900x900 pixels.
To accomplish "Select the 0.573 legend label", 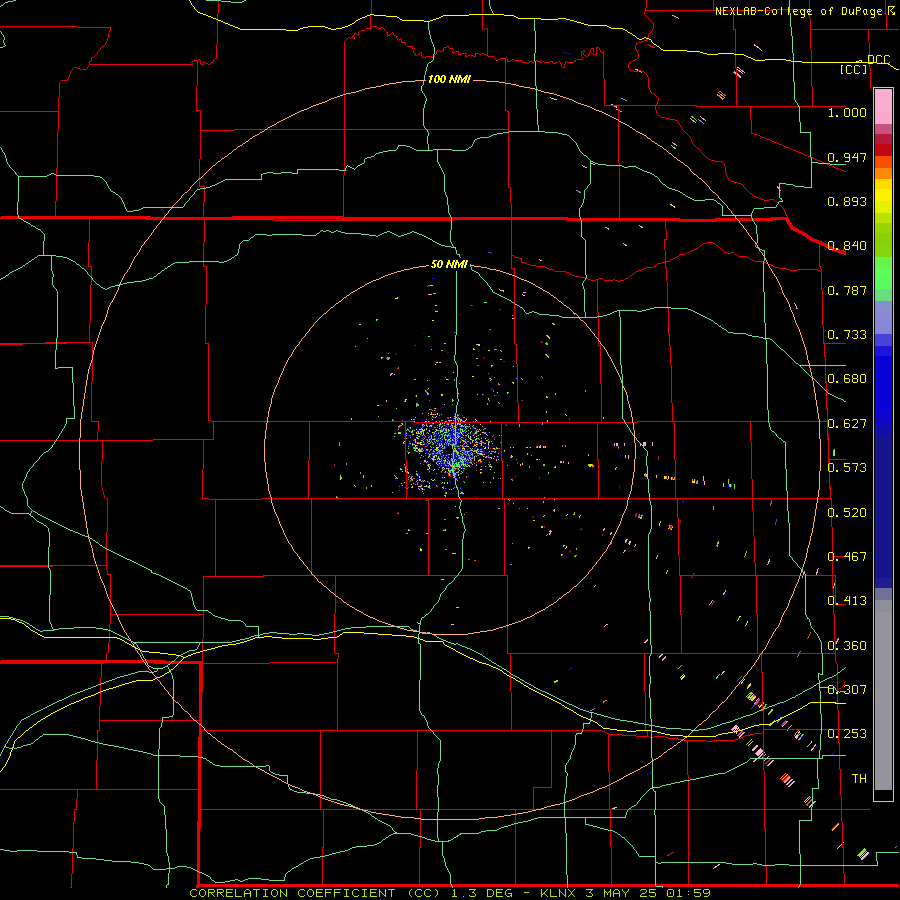I will 847,468.
